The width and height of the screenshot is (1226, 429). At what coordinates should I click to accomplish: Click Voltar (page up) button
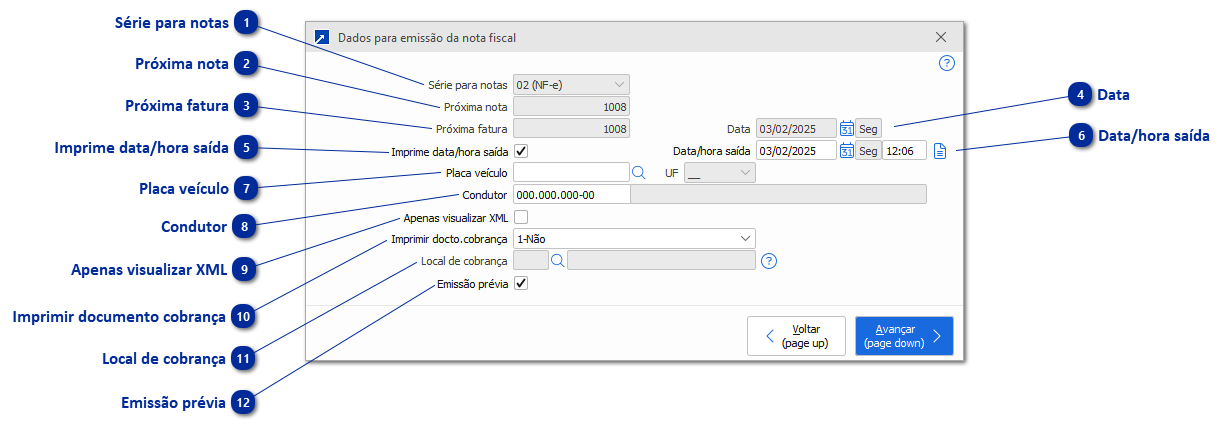click(x=796, y=336)
